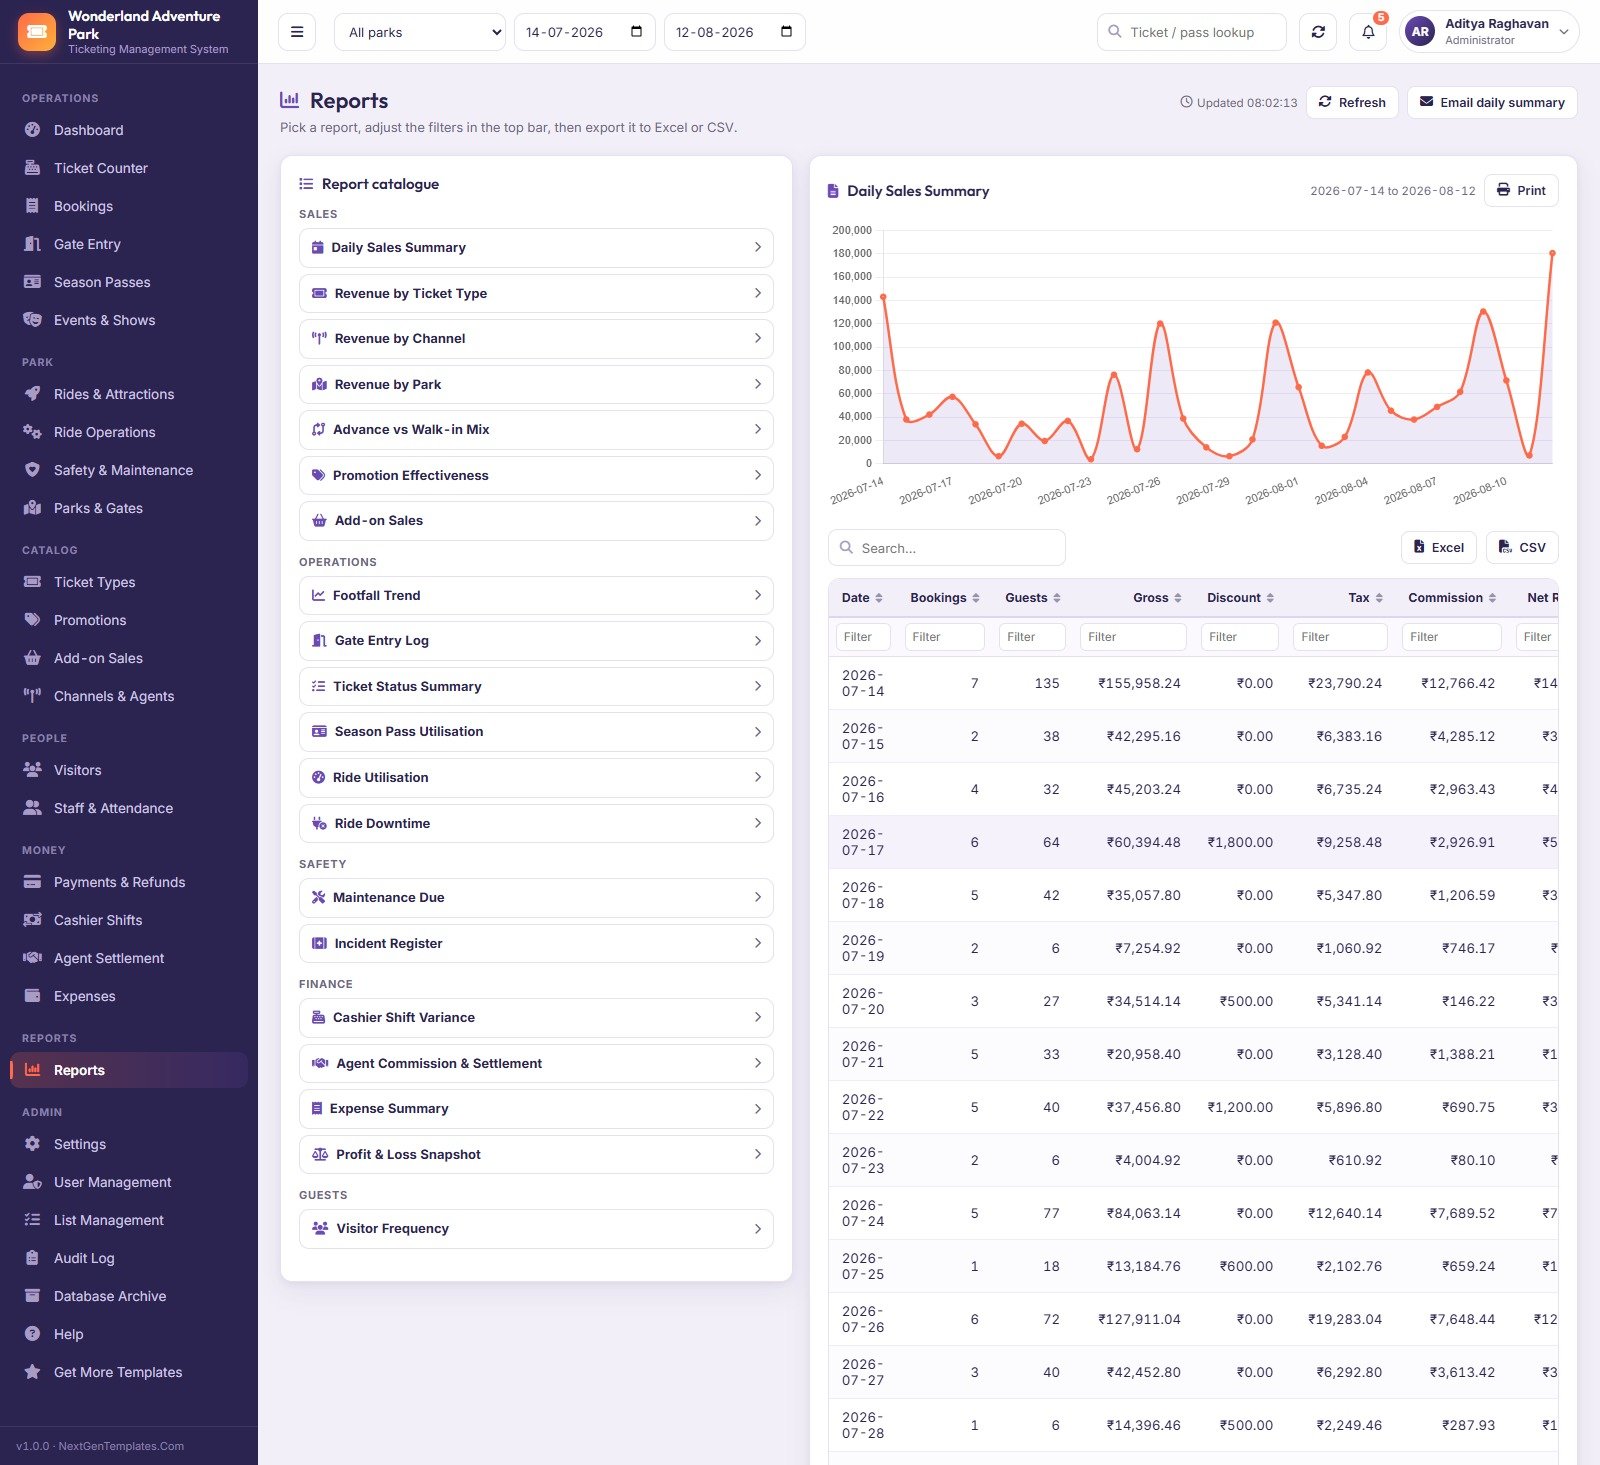Expand the Aditya Raghavan user menu

[1490, 32]
